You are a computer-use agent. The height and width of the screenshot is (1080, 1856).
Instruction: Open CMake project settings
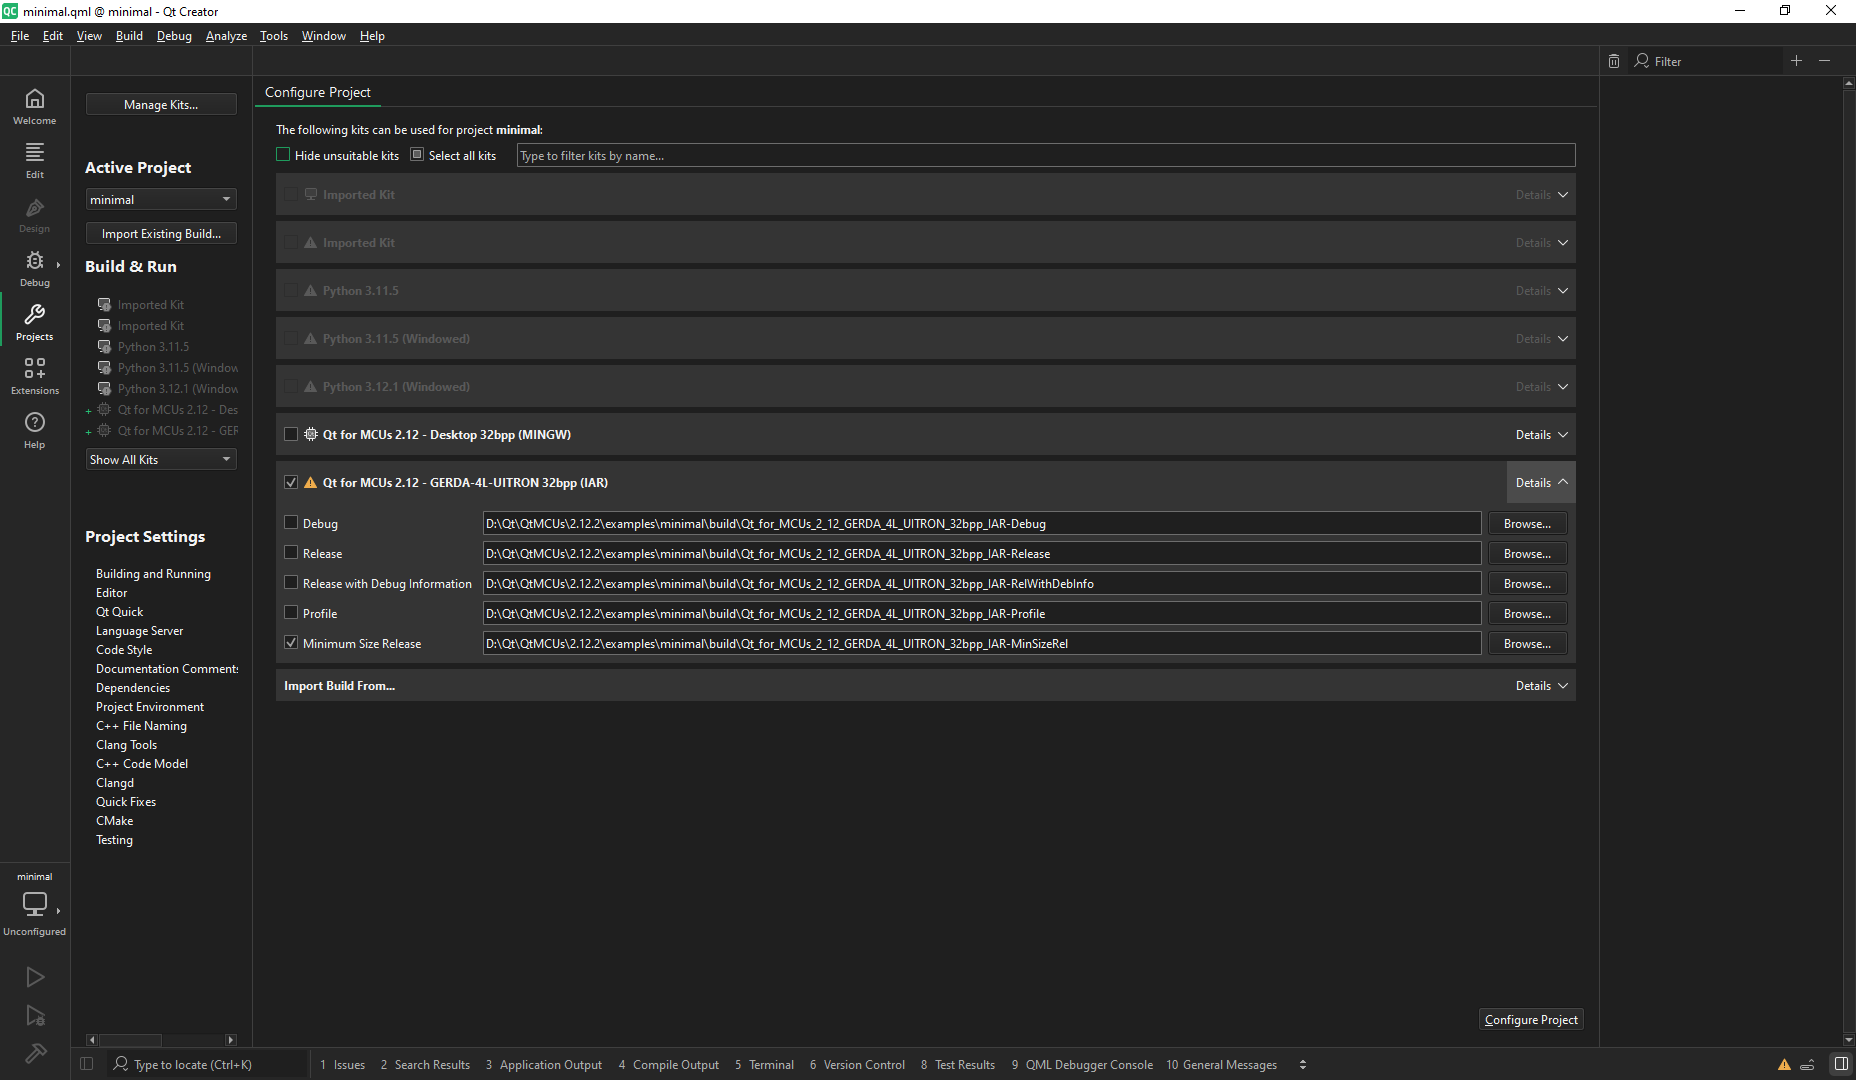click(x=114, y=820)
